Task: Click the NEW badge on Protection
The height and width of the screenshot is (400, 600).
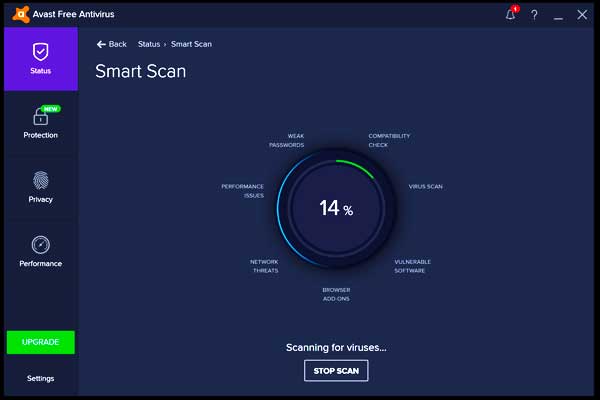Action: coord(51,109)
